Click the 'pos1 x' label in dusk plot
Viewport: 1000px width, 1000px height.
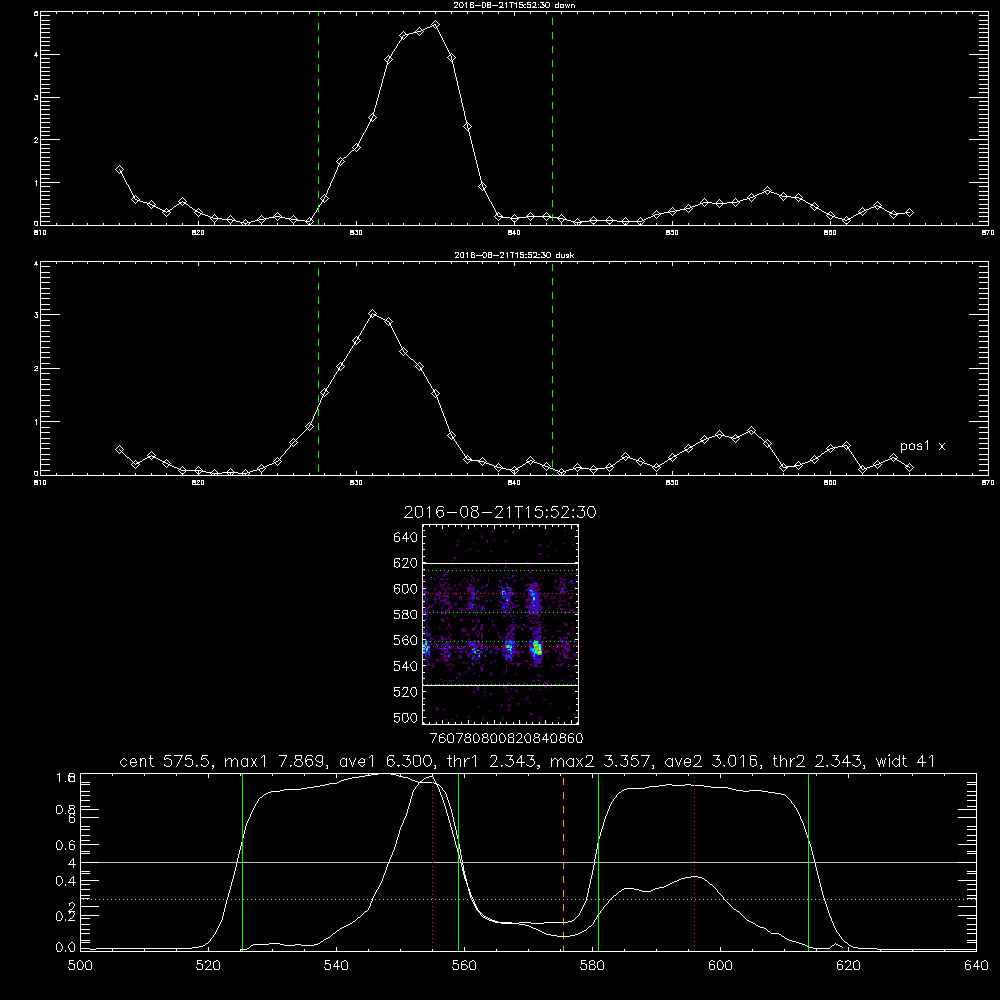(x=922, y=446)
